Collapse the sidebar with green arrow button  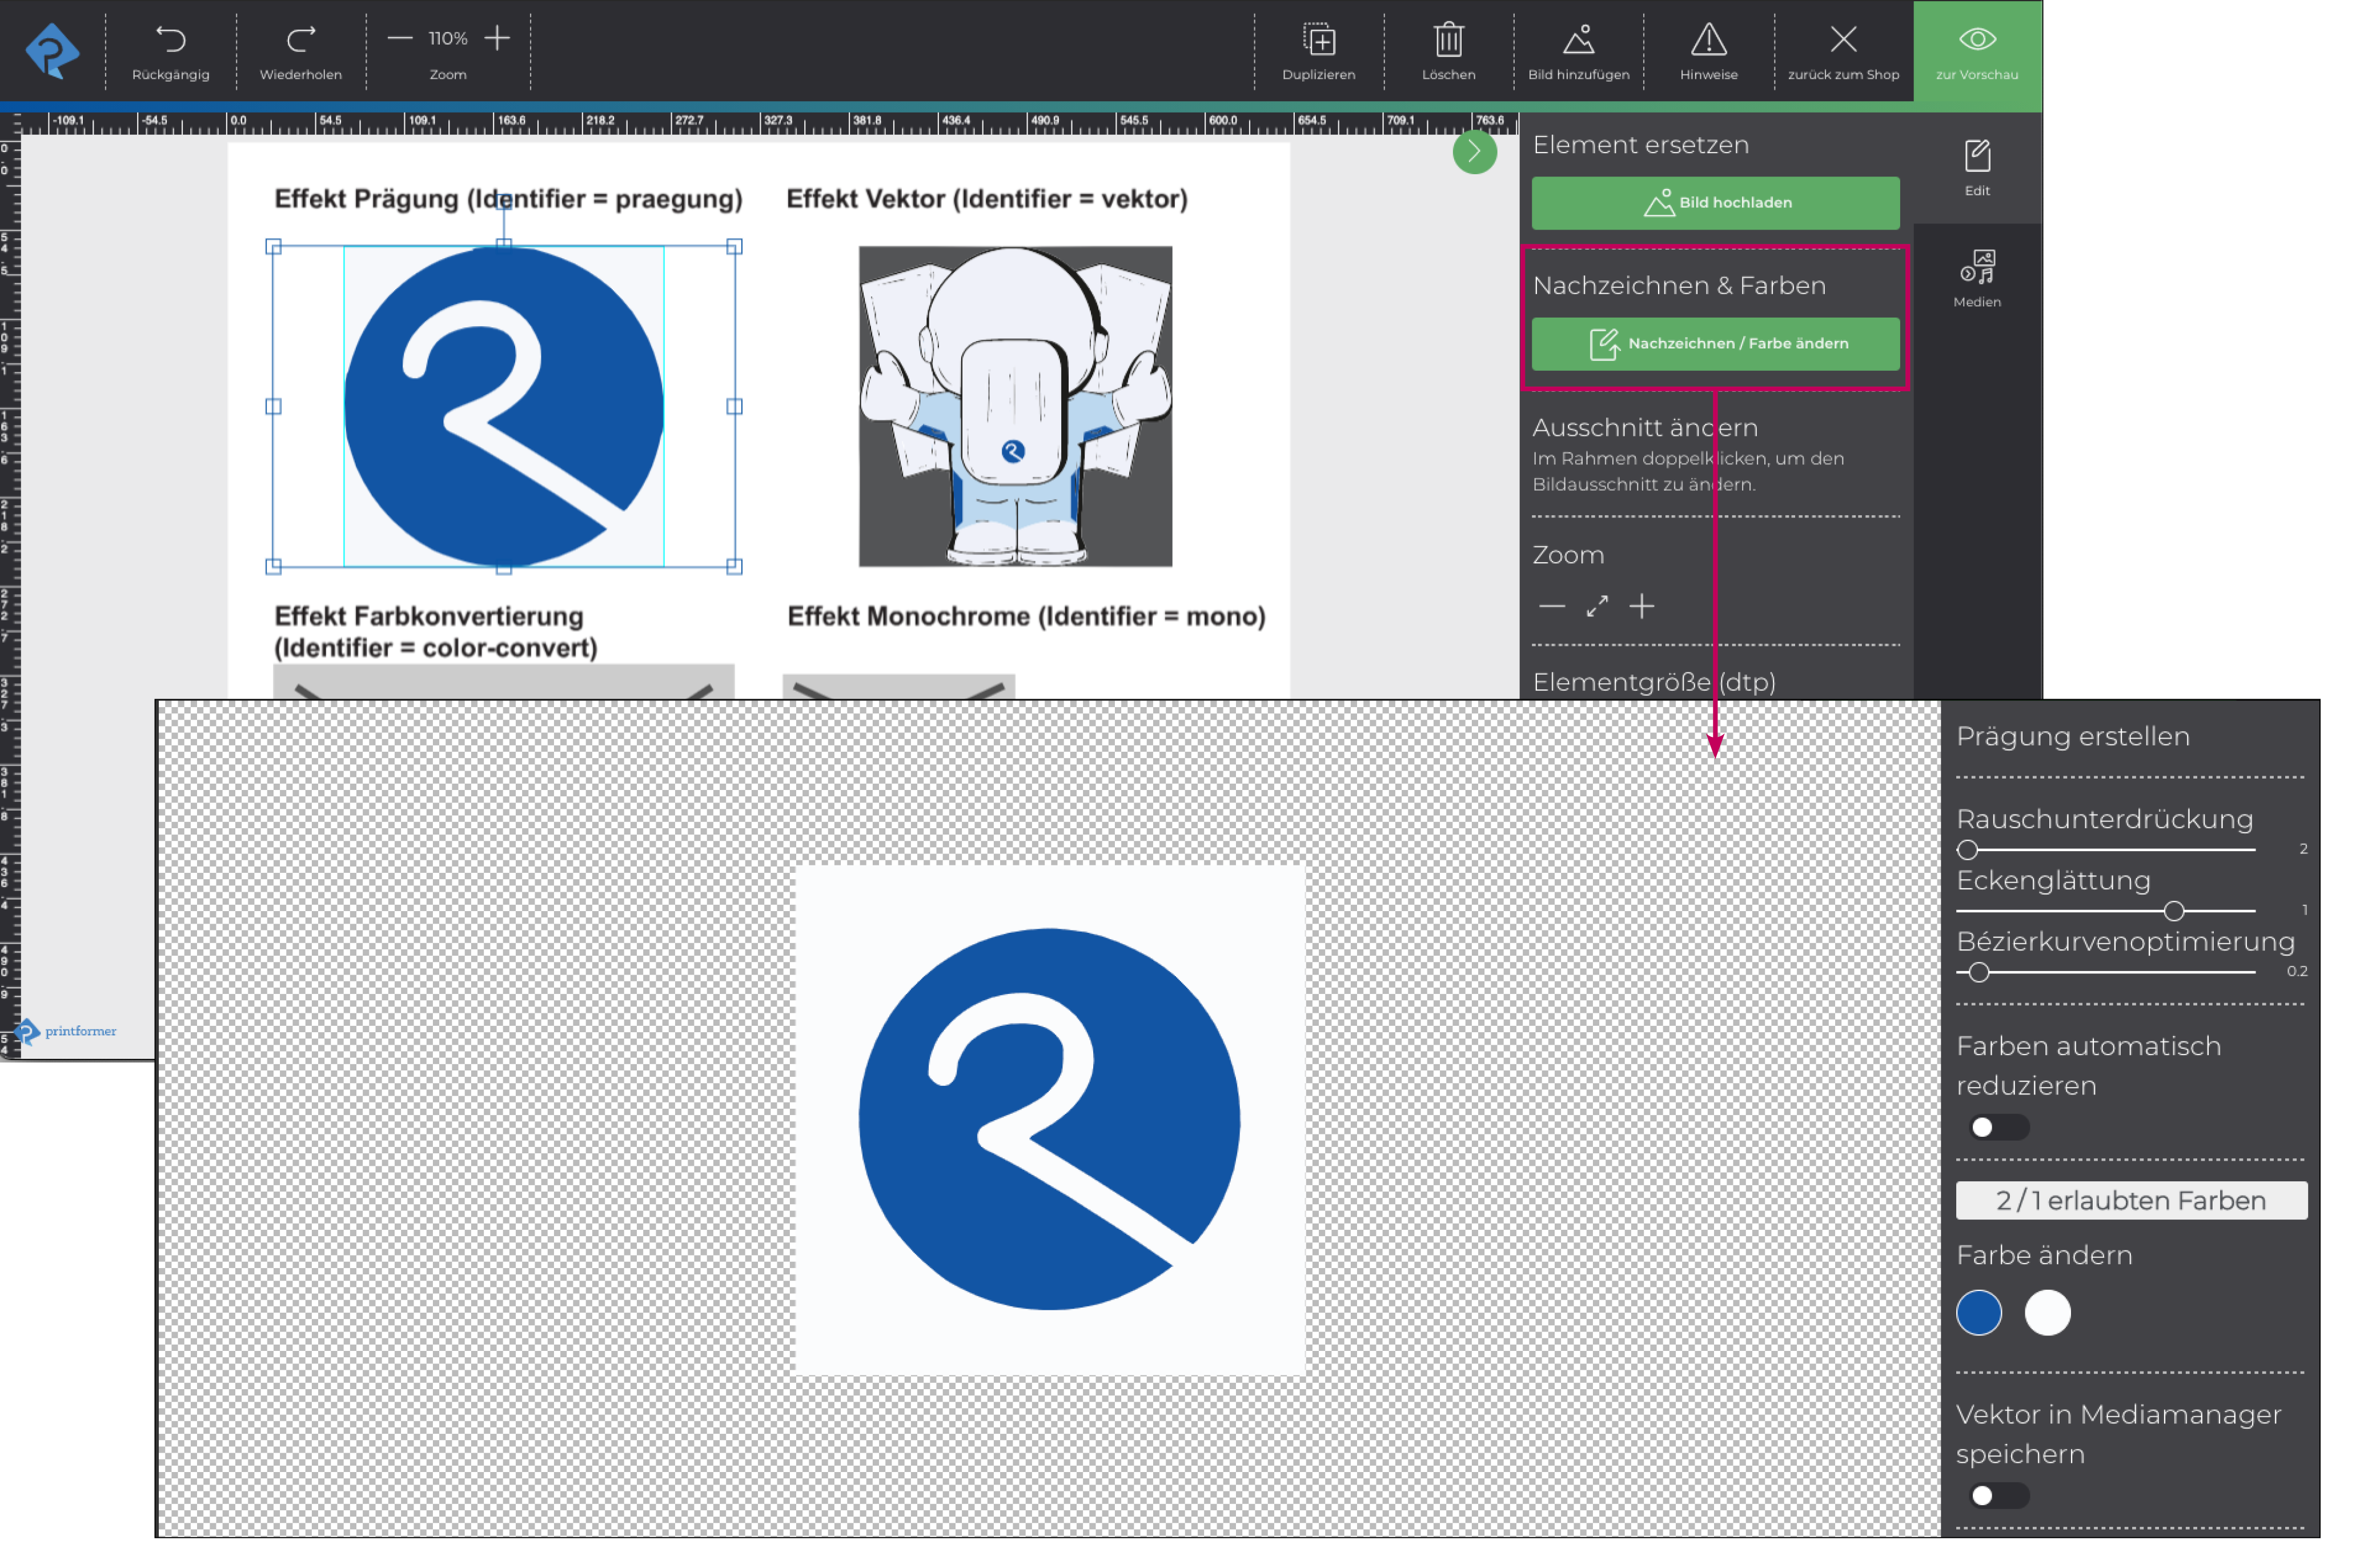tap(1474, 152)
